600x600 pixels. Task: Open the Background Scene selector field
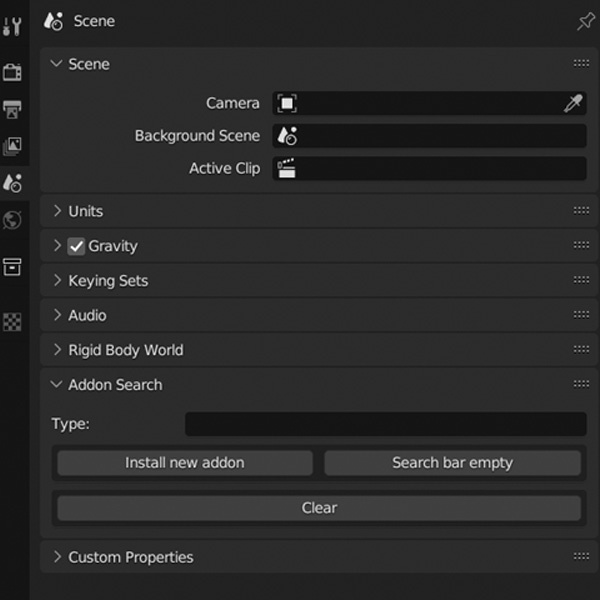tap(430, 136)
